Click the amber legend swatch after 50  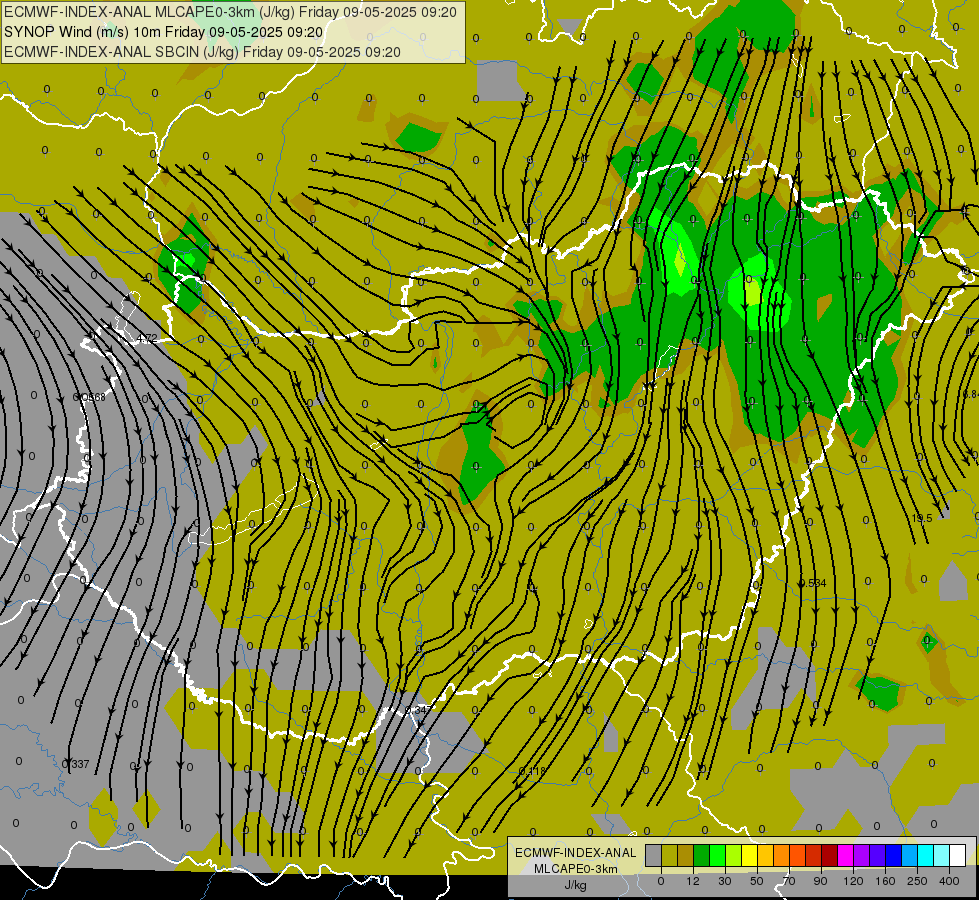click(x=766, y=856)
